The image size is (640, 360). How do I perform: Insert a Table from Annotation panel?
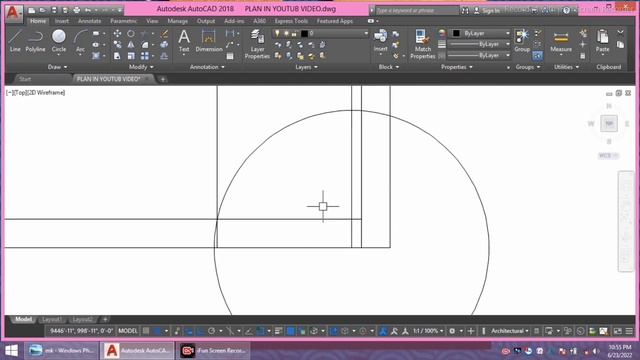[230, 56]
